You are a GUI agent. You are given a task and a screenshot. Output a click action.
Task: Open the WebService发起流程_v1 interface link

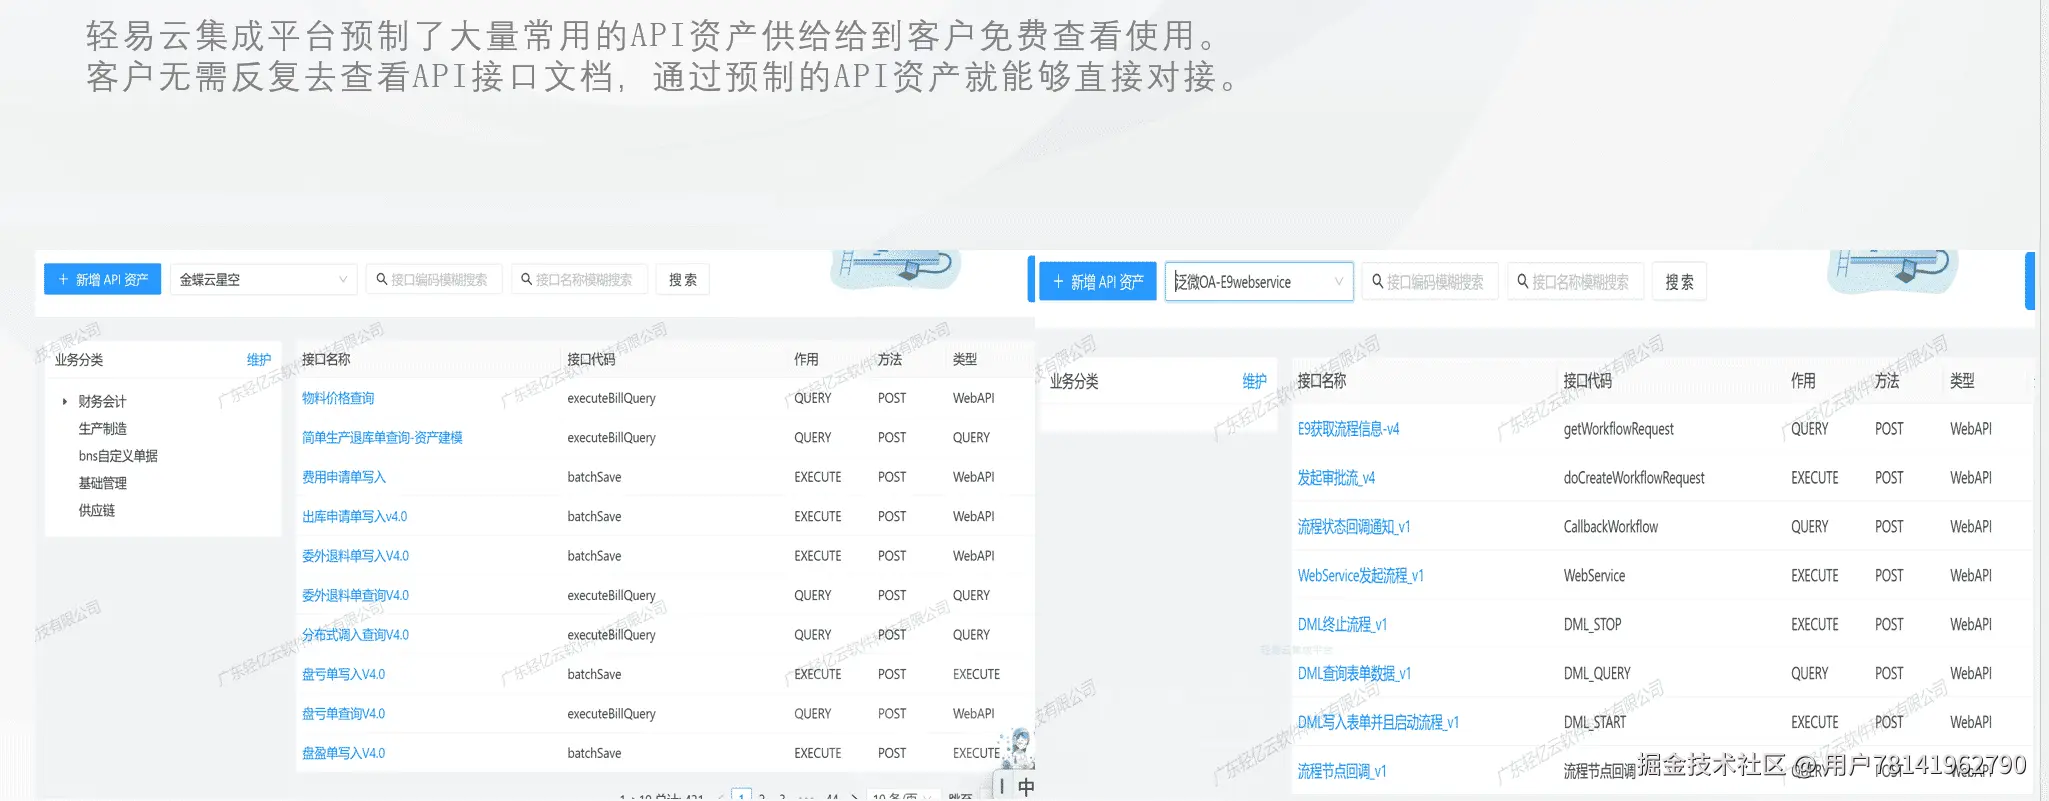point(1360,576)
